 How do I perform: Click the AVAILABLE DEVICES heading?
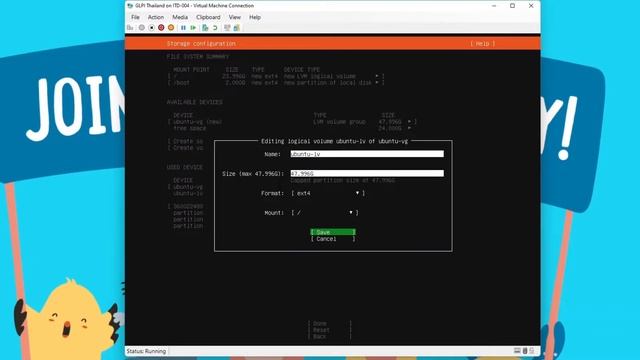194,102
